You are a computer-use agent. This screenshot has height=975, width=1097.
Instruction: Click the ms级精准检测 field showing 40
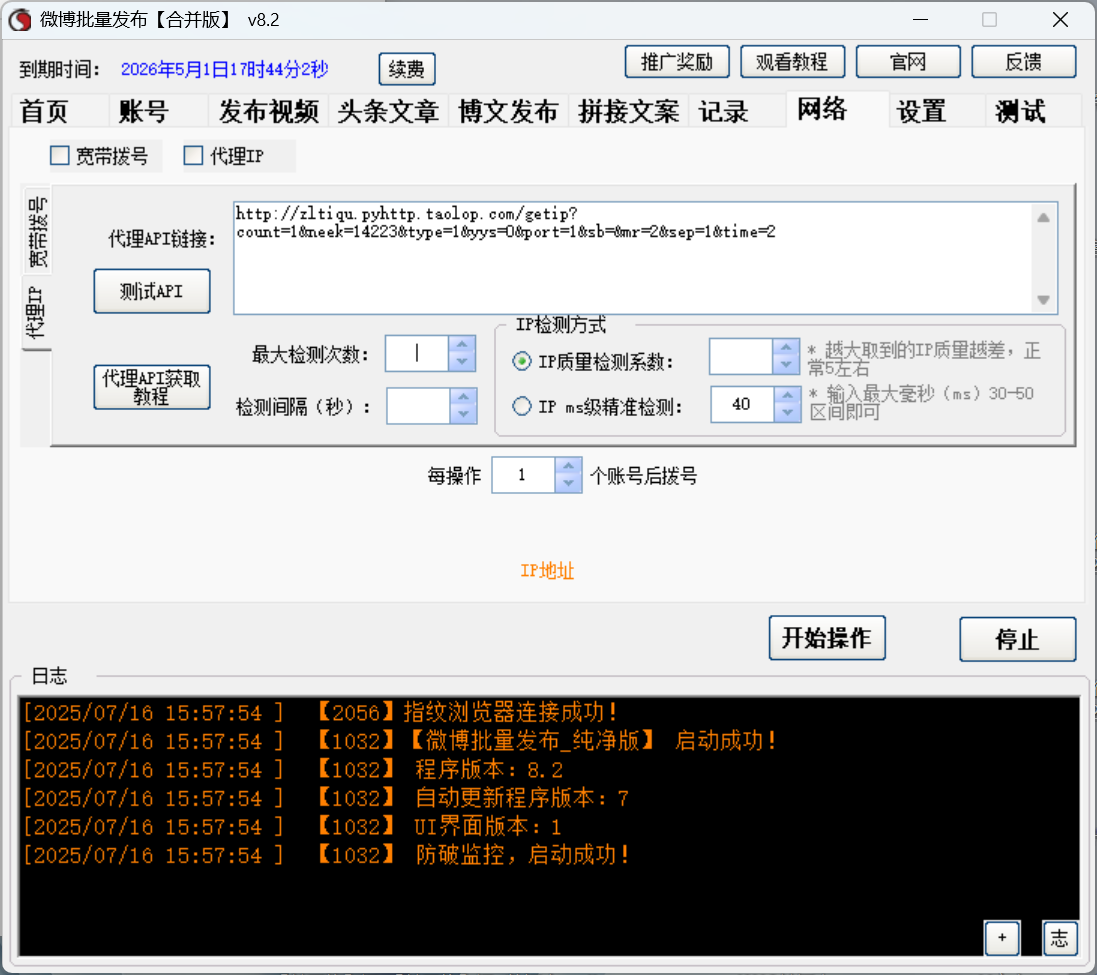742,404
